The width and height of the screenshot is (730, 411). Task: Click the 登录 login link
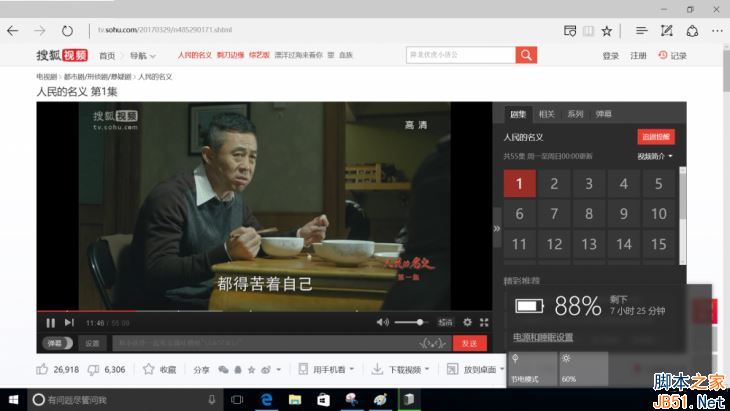610,55
